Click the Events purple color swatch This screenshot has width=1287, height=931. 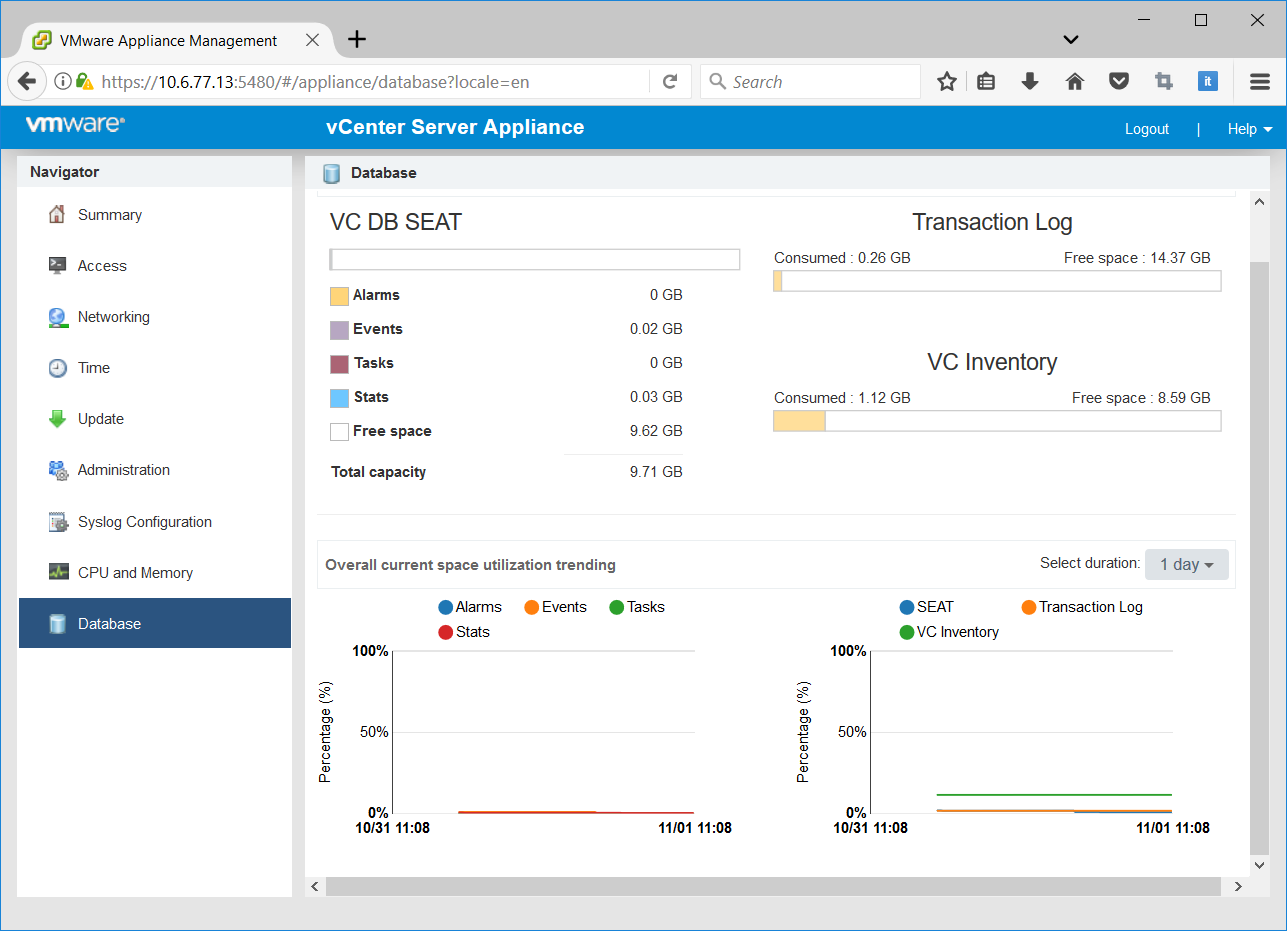pos(339,330)
